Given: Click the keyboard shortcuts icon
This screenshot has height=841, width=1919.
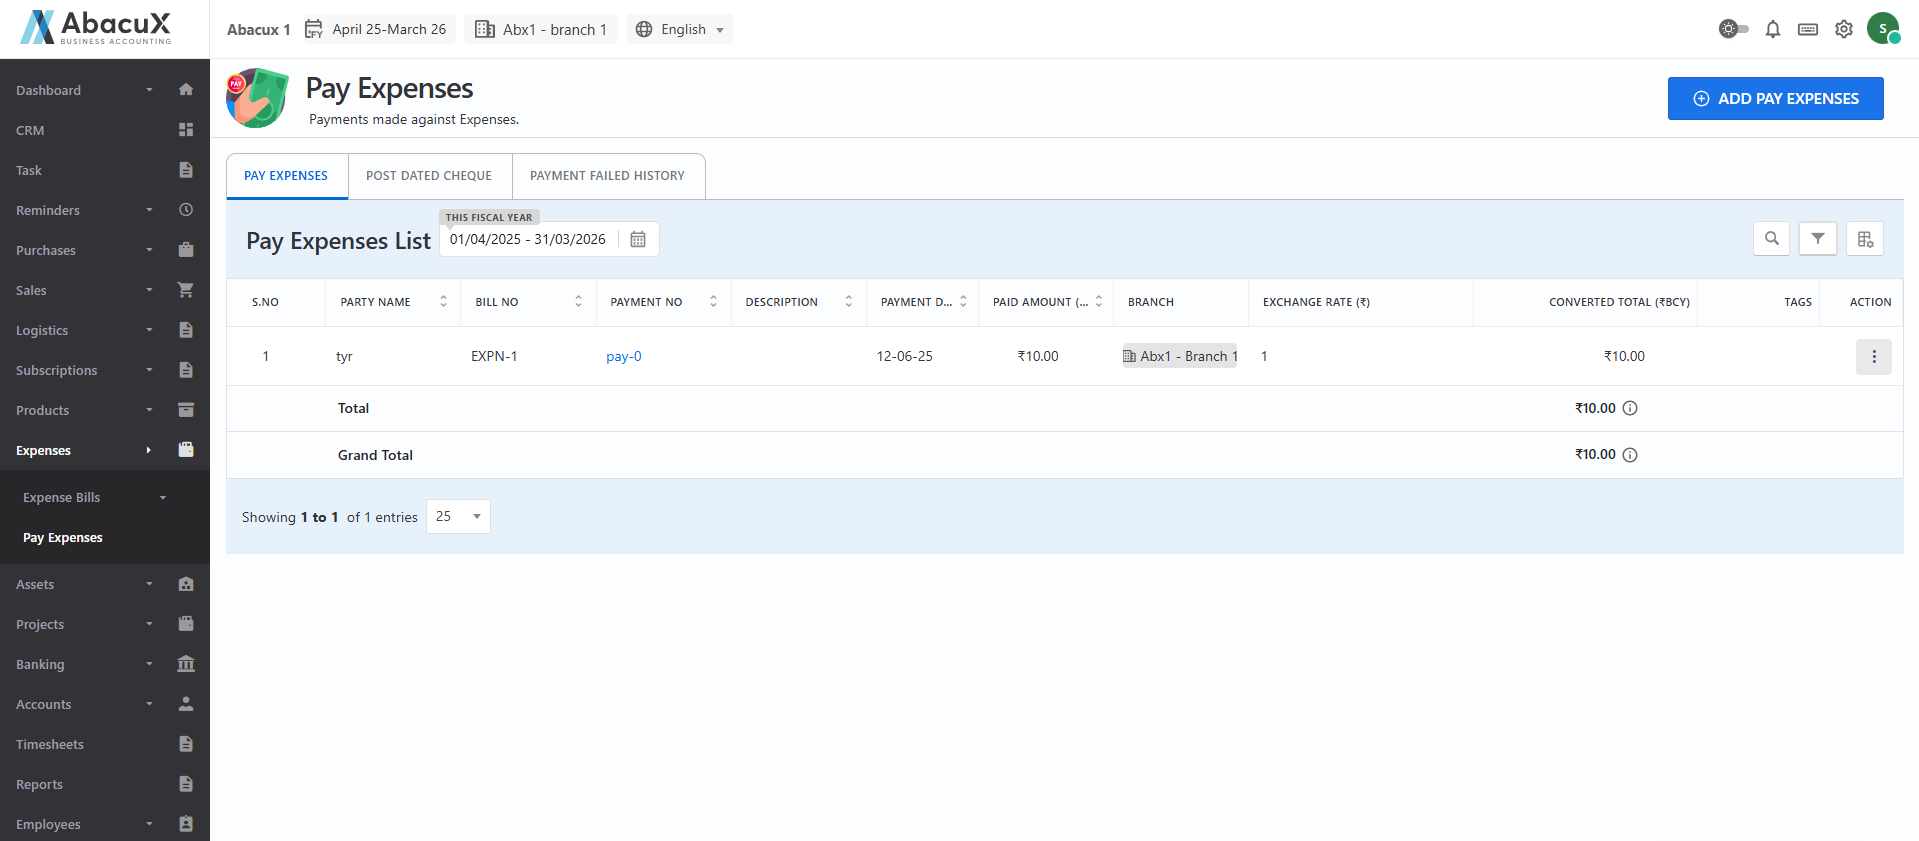Looking at the screenshot, I should point(1807,29).
